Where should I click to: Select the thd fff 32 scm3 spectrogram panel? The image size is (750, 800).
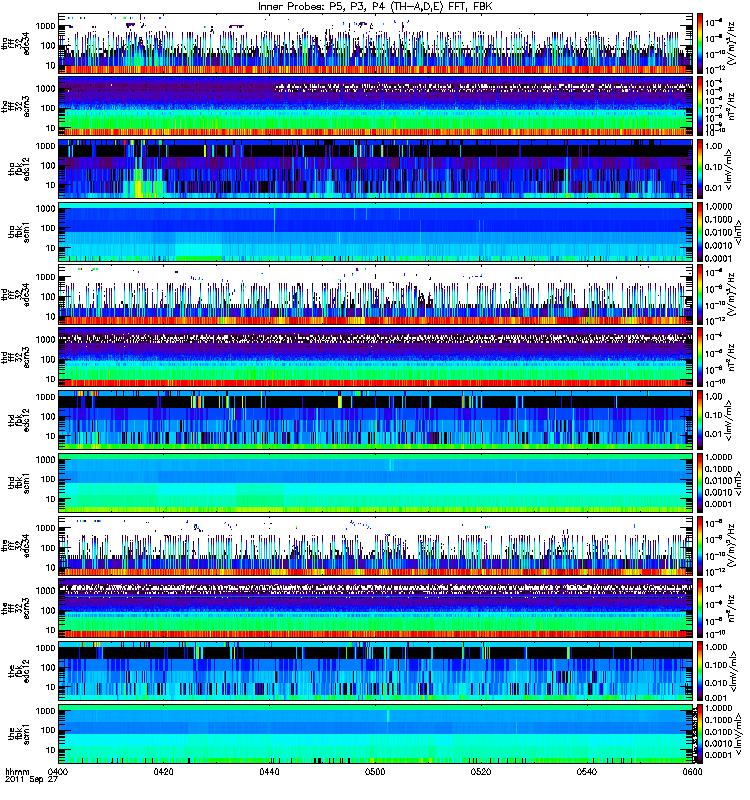pos(376,357)
